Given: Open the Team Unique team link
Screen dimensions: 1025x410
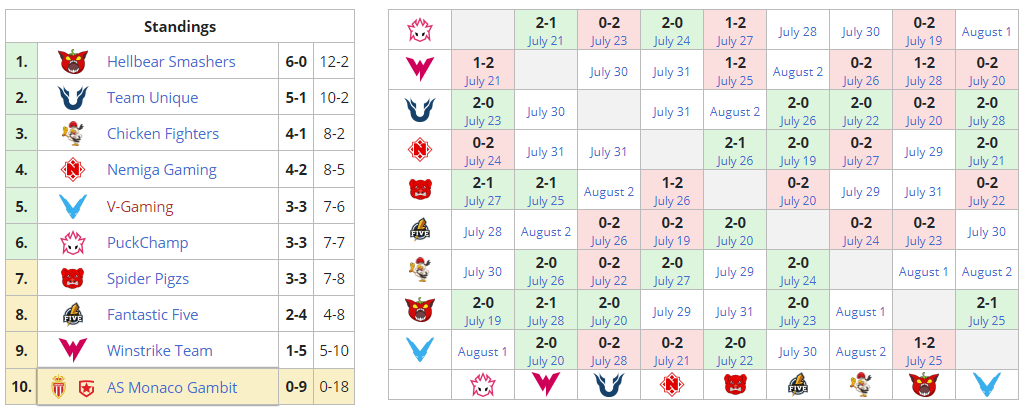Looking at the screenshot, I should point(152,98).
